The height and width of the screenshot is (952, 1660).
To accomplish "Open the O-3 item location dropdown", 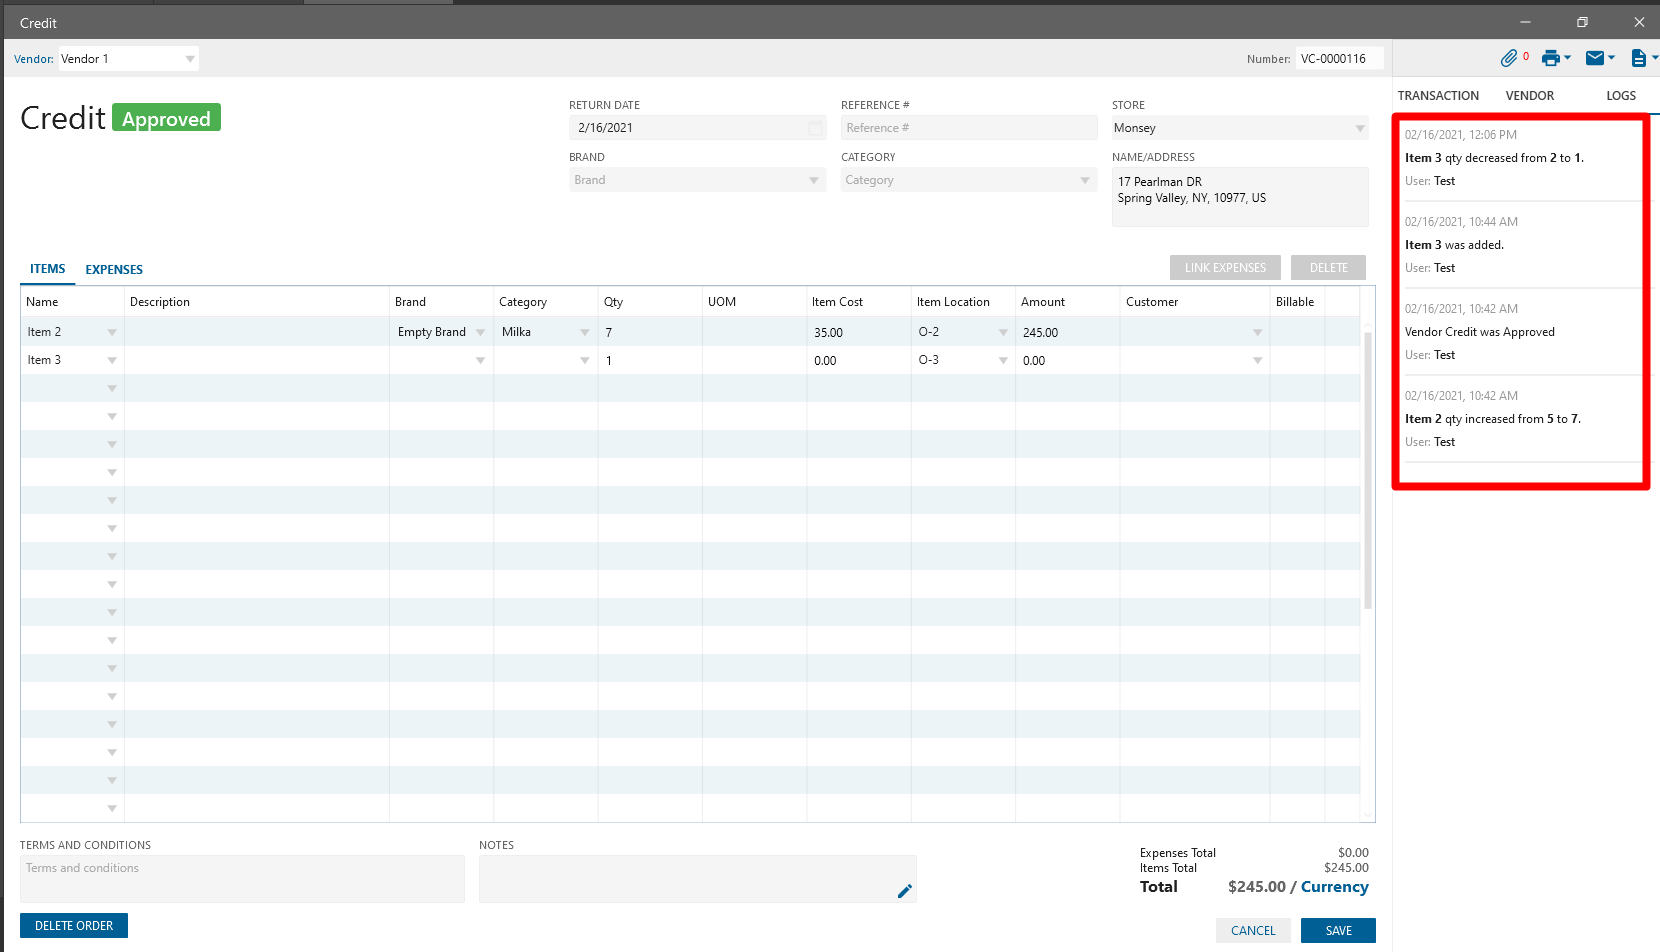I will pos(1003,360).
